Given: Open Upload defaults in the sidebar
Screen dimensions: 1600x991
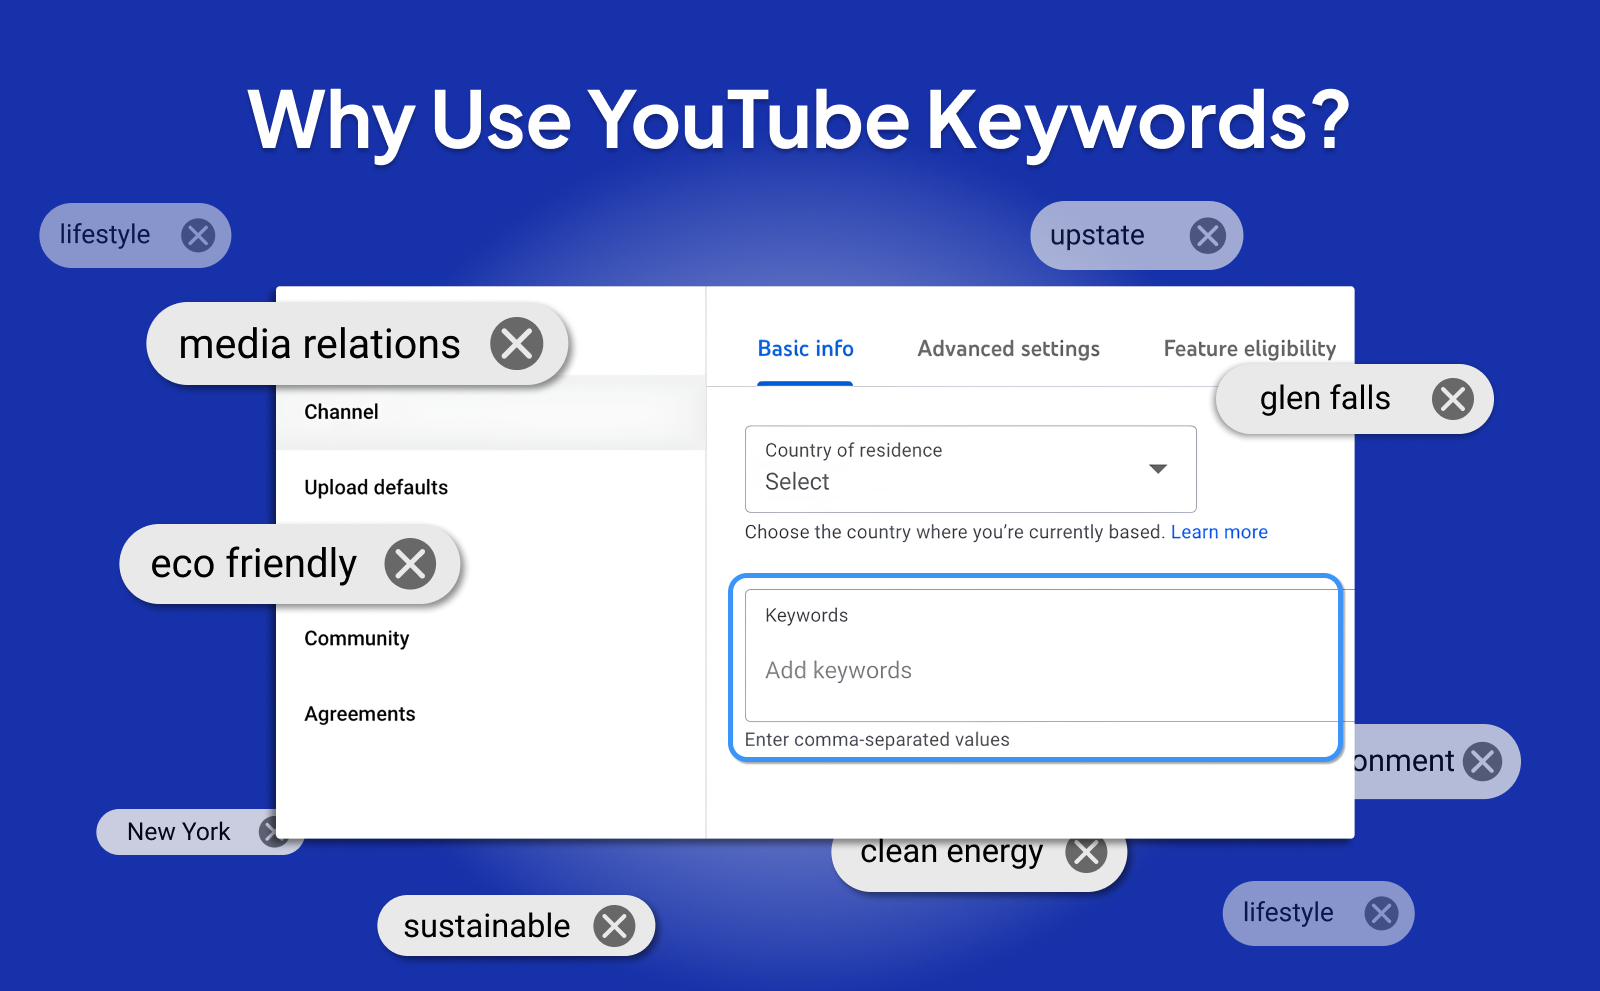Looking at the screenshot, I should click(x=376, y=488).
